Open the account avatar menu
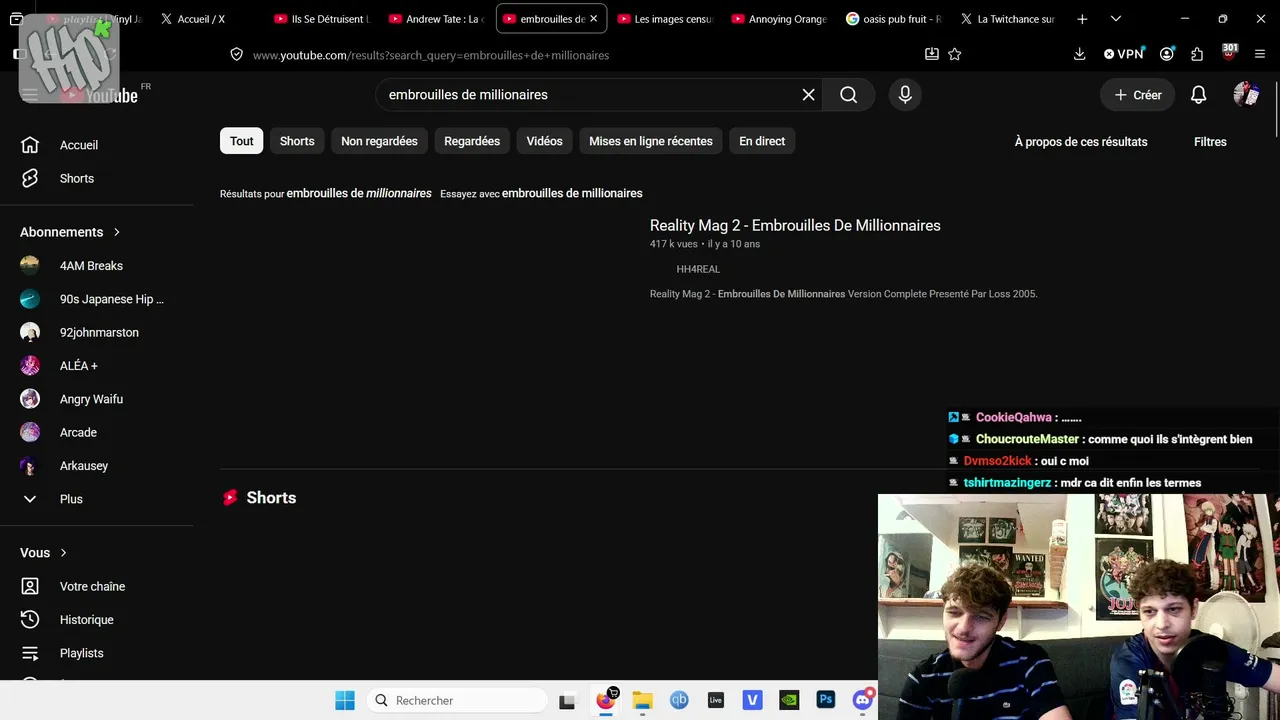The height and width of the screenshot is (720, 1280). click(1246, 95)
